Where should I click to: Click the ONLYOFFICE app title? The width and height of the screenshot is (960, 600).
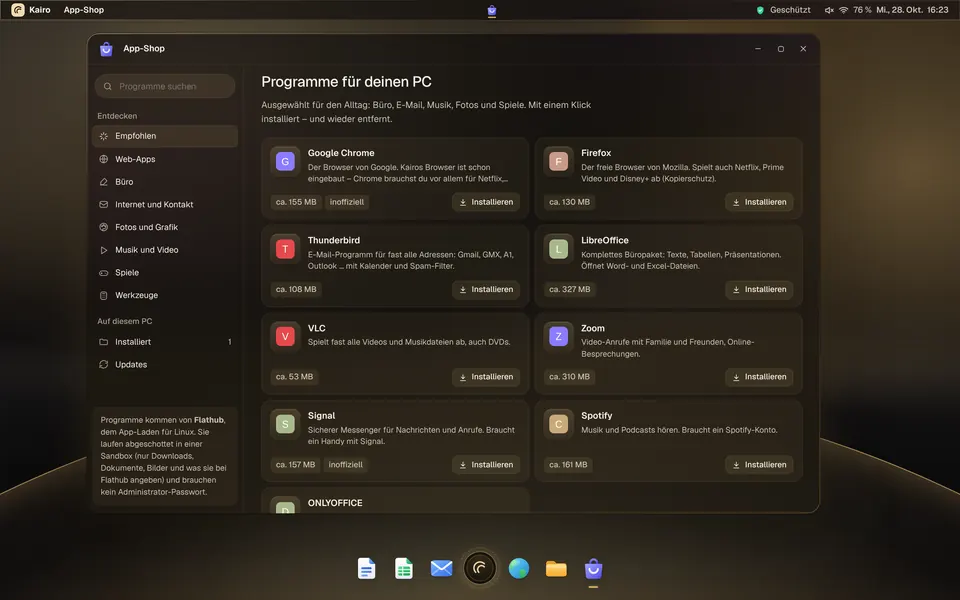click(x=335, y=503)
